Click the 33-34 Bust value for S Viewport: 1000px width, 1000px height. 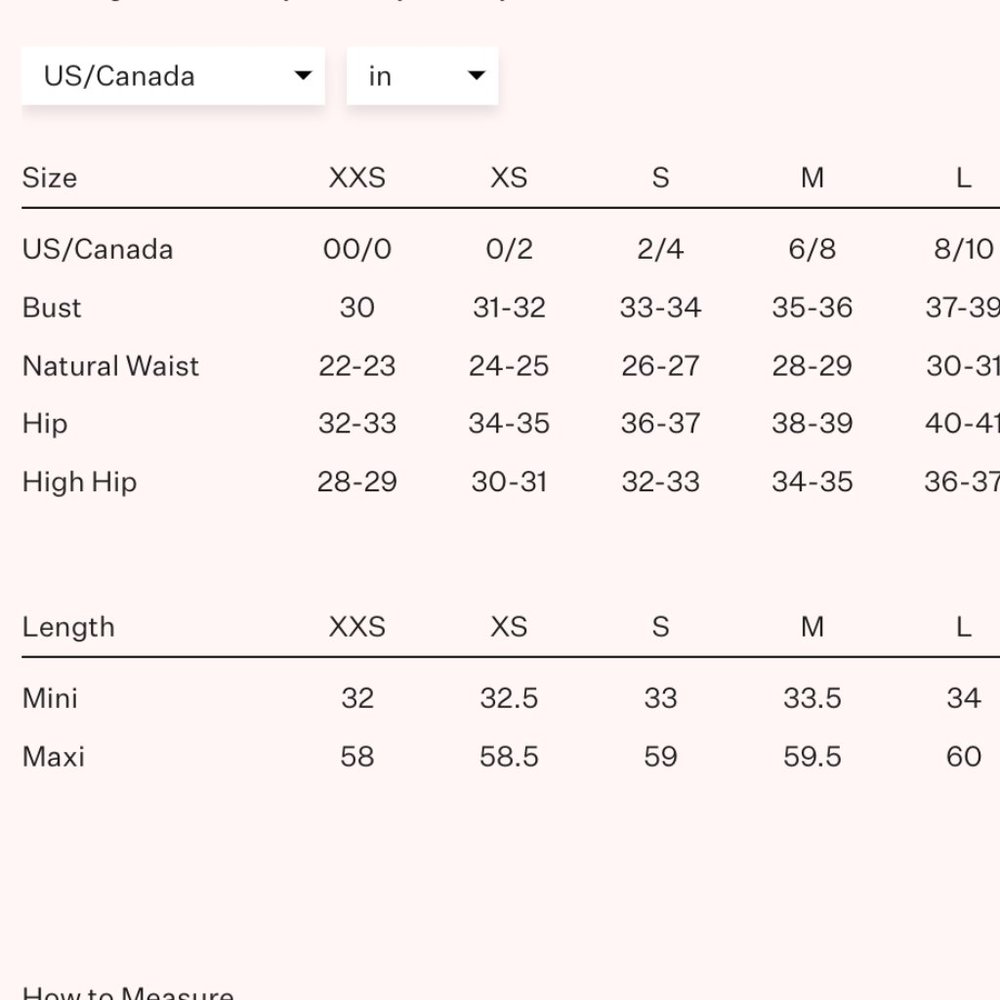(660, 308)
